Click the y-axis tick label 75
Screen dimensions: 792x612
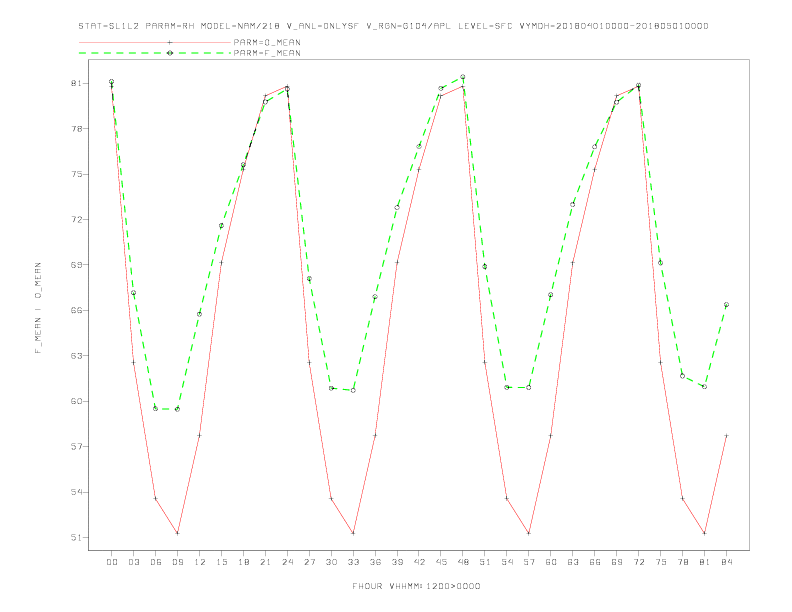(x=76, y=174)
